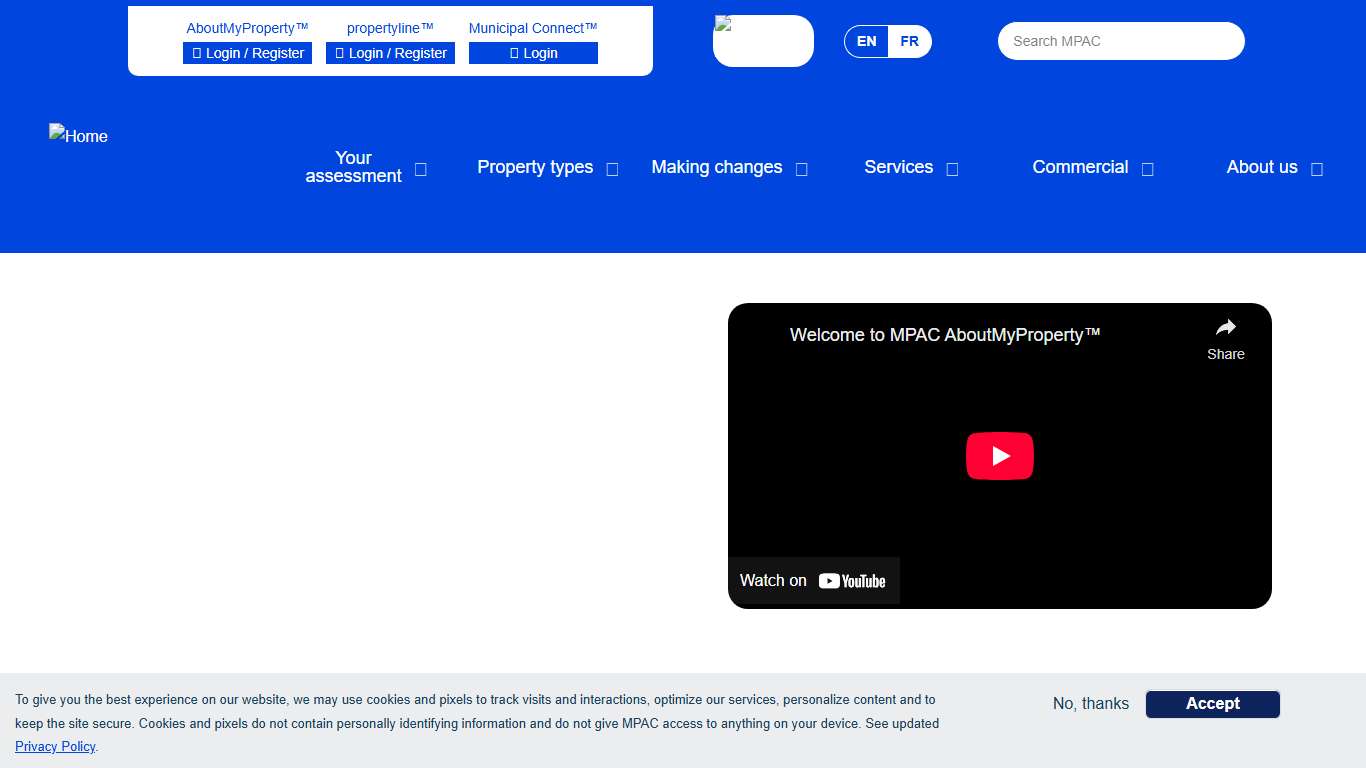1366x768 pixels.
Task: Open Watch on YouTube logo link
Action: coord(851,581)
